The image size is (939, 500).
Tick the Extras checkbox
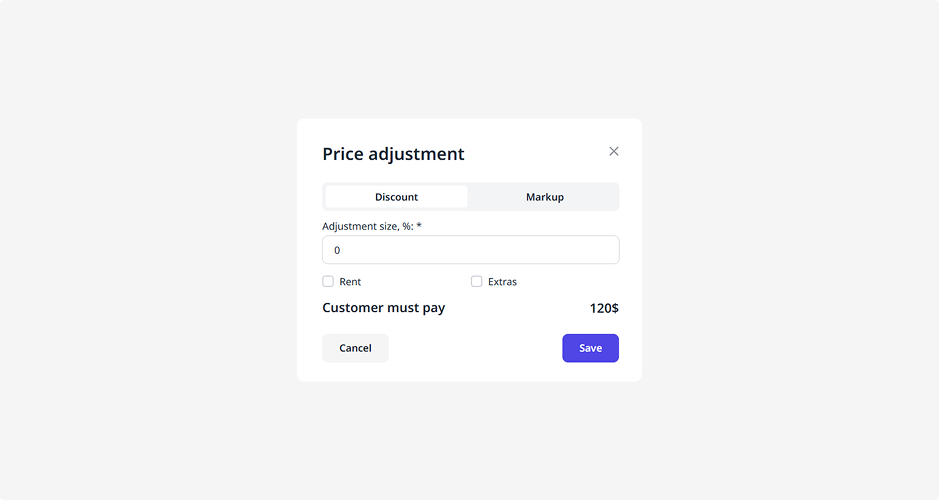click(476, 281)
